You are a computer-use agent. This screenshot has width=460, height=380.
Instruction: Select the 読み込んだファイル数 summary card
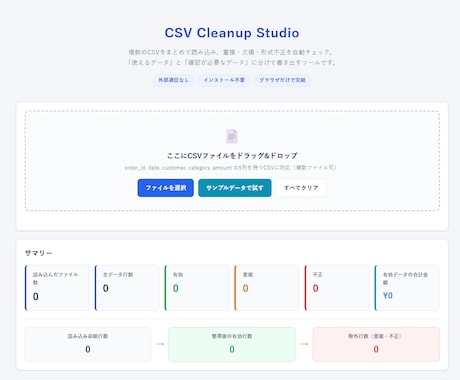click(57, 288)
